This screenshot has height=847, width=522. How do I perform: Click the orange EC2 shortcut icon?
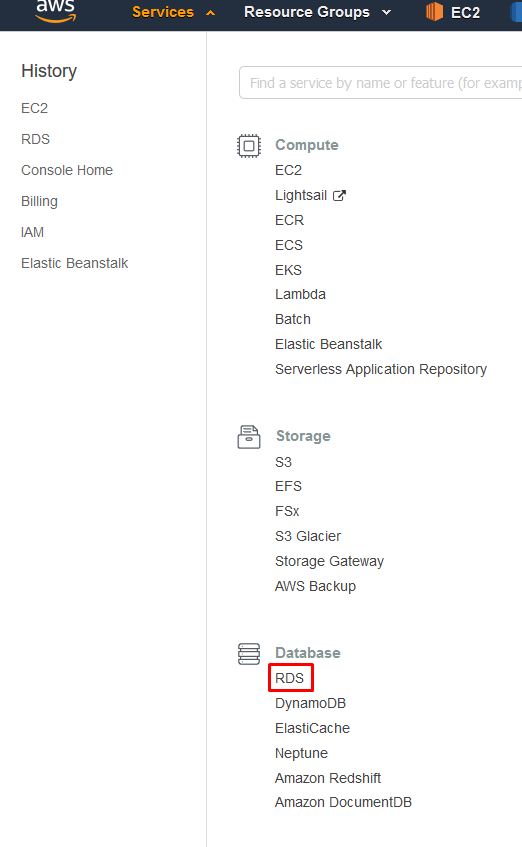[x=434, y=12]
